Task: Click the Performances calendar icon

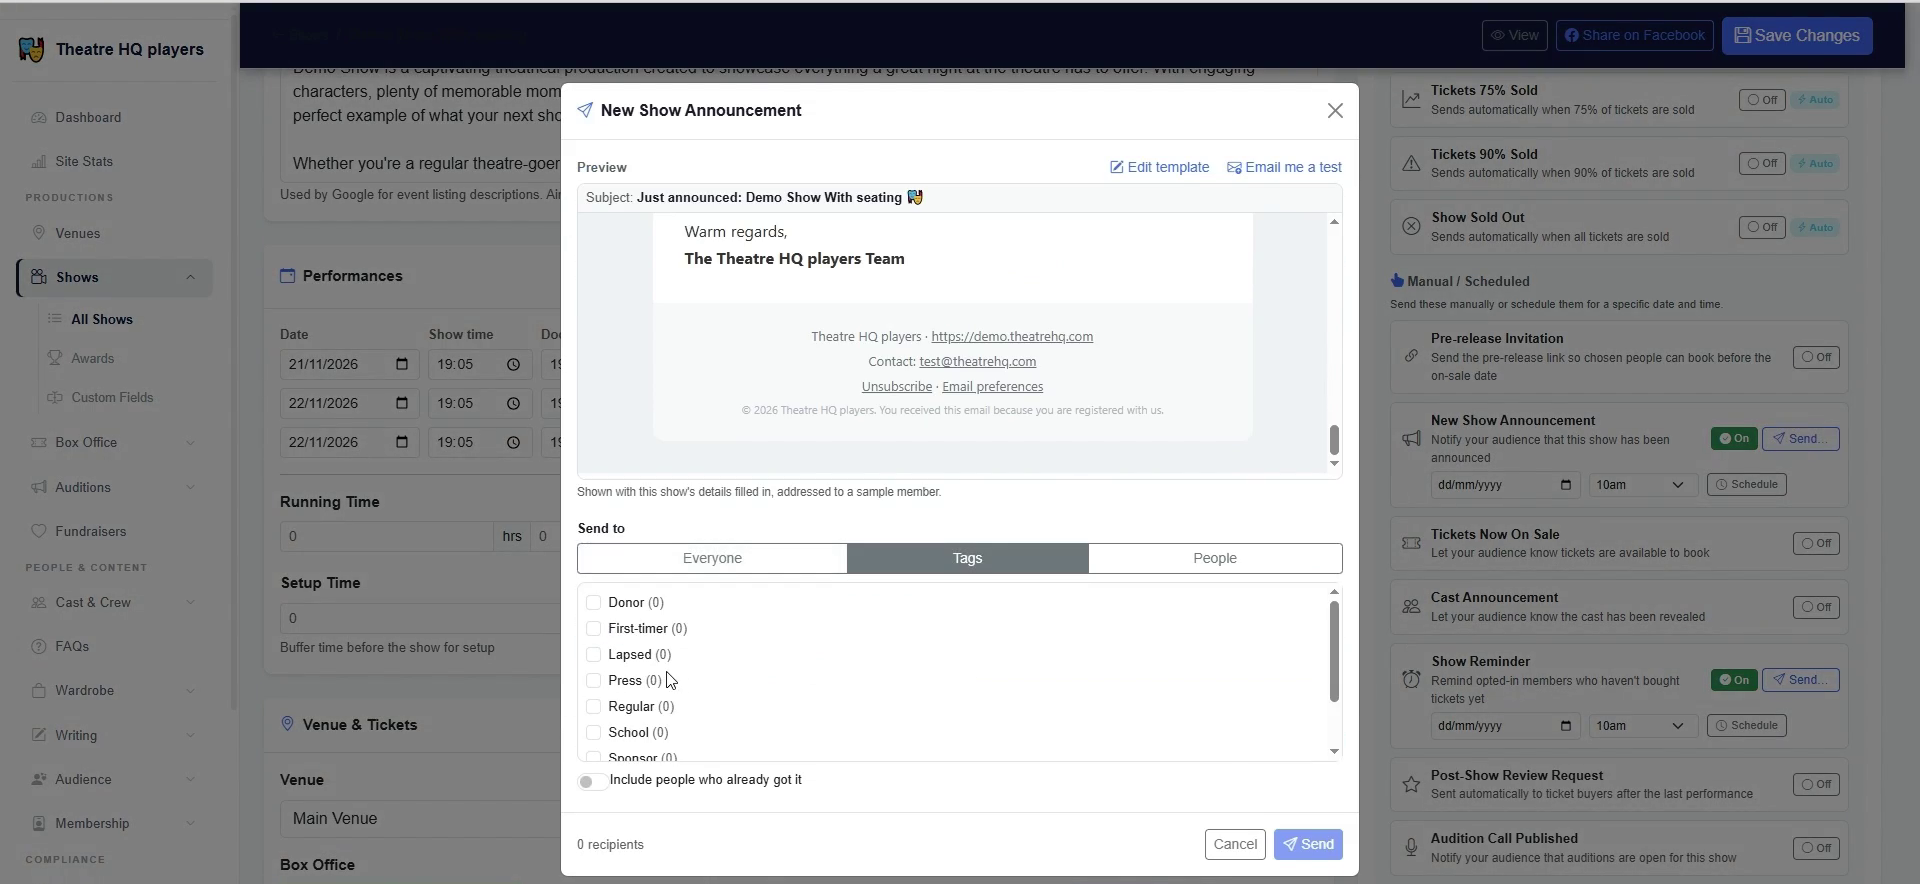Action: pos(288,275)
